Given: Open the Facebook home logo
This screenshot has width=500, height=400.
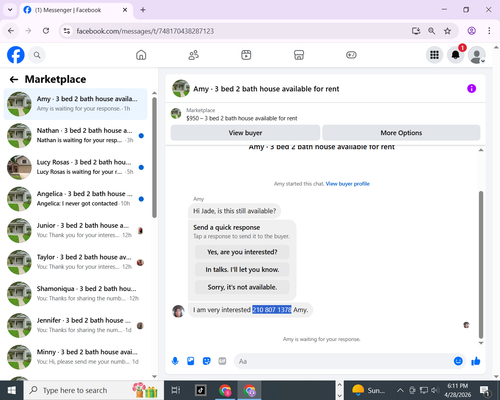Looking at the screenshot, I should point(16,55).
